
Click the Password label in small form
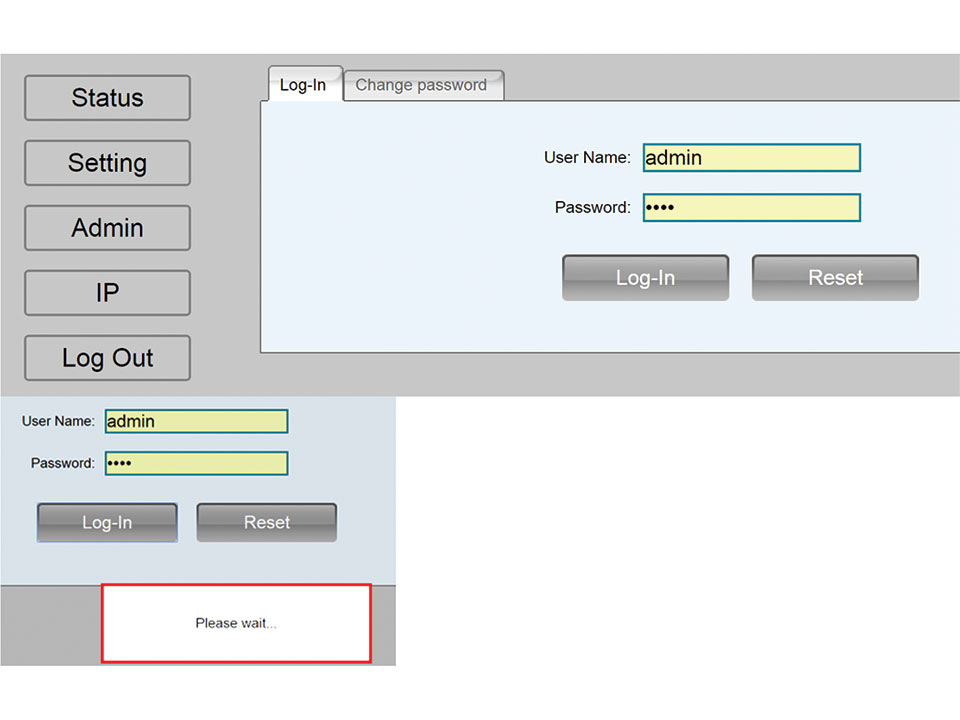[62, 464]
